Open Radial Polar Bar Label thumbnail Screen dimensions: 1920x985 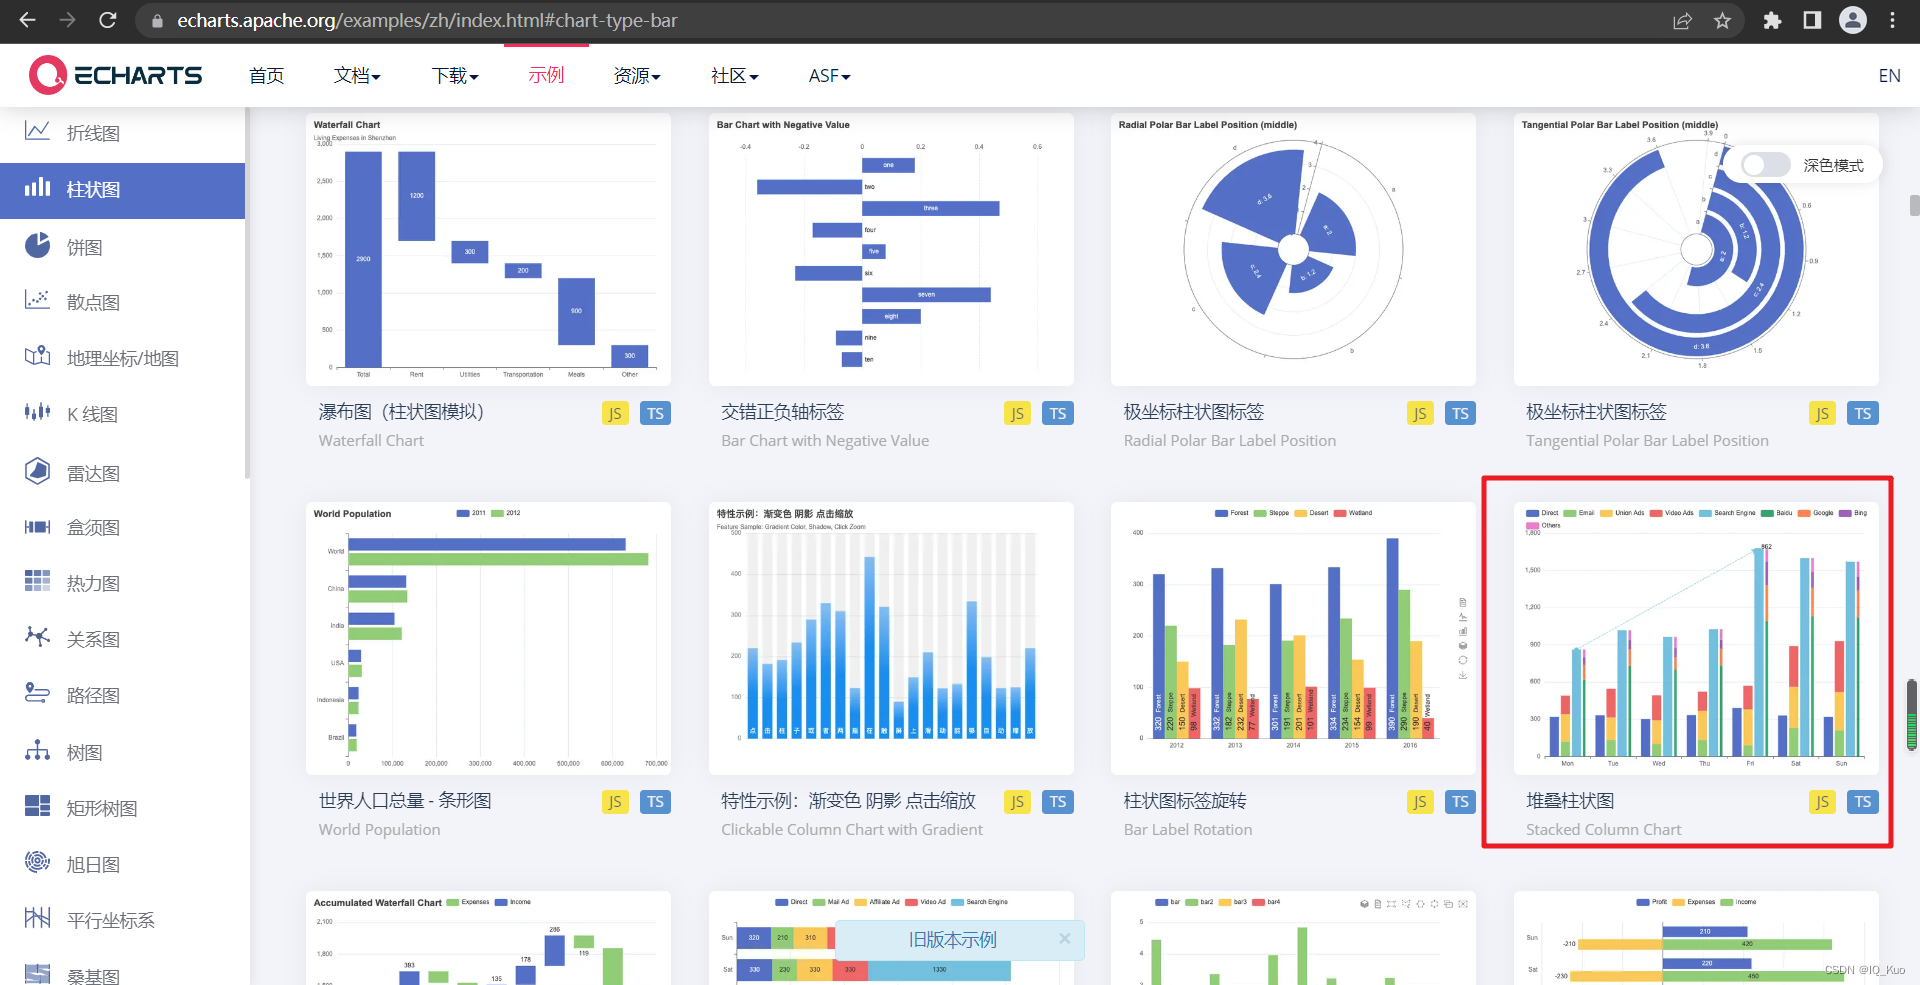(1293, 249)
